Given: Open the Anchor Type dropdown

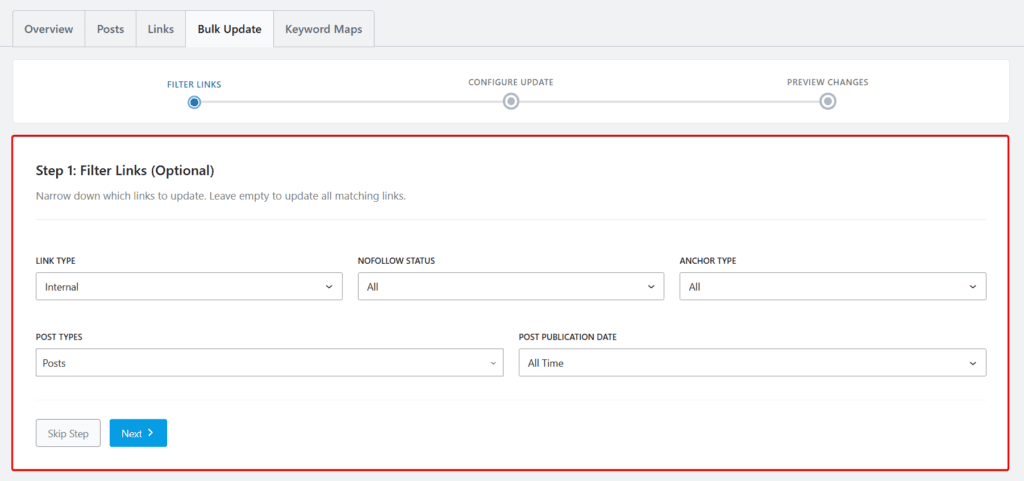Looking at the screenshot, I should pyautogui.click(x=832, y=287).
